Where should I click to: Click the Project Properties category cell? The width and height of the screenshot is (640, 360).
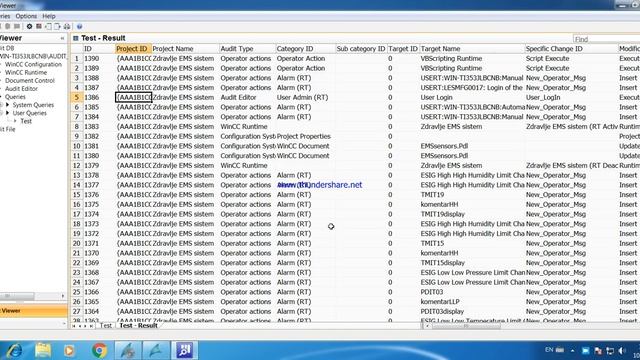pyautogui.click(x=305, y=136)
